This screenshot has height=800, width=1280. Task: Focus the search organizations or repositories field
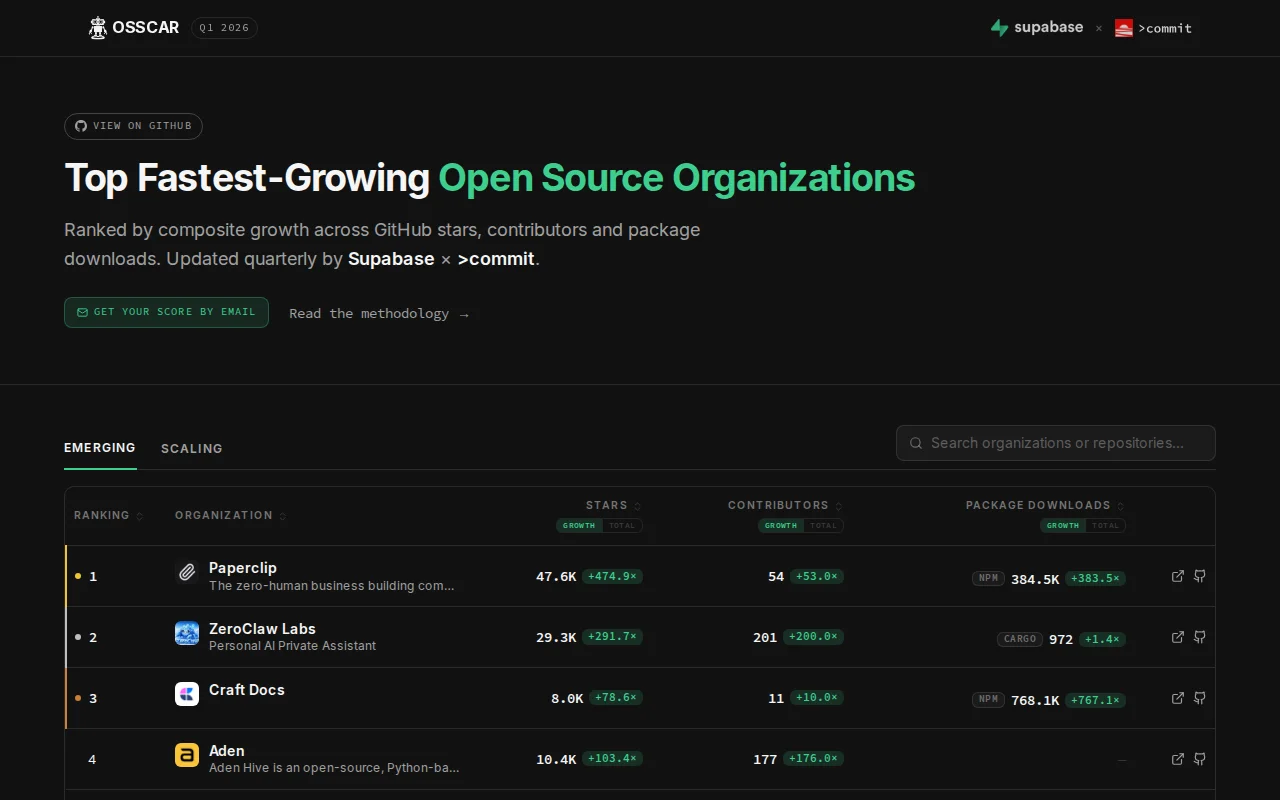tap(1056, 443)
